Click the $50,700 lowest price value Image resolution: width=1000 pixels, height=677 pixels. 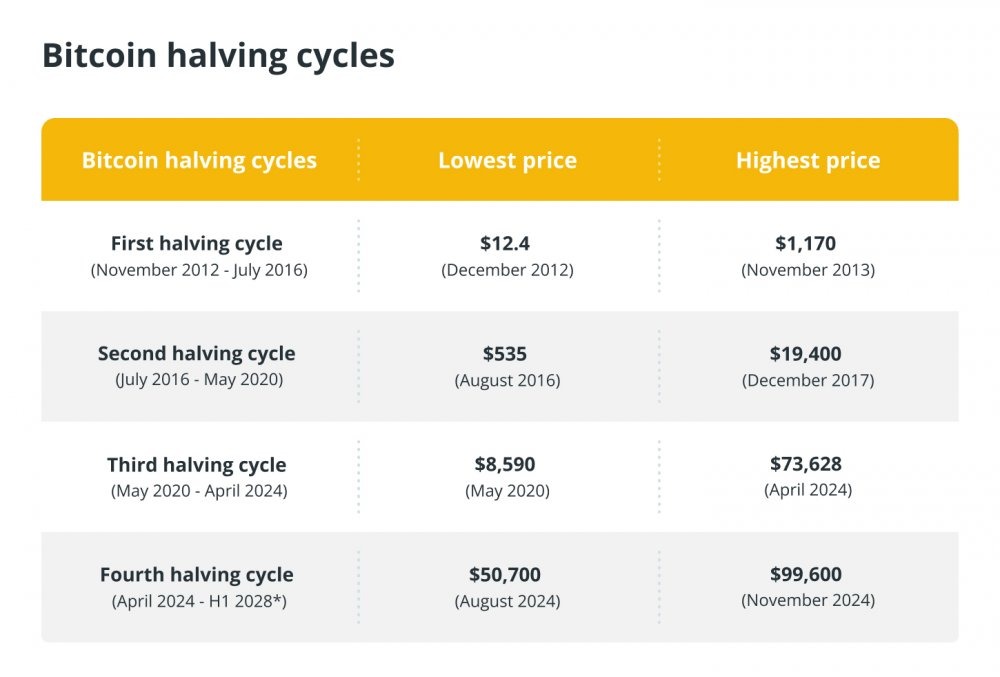pyautogui.click(x=505, y=575)
